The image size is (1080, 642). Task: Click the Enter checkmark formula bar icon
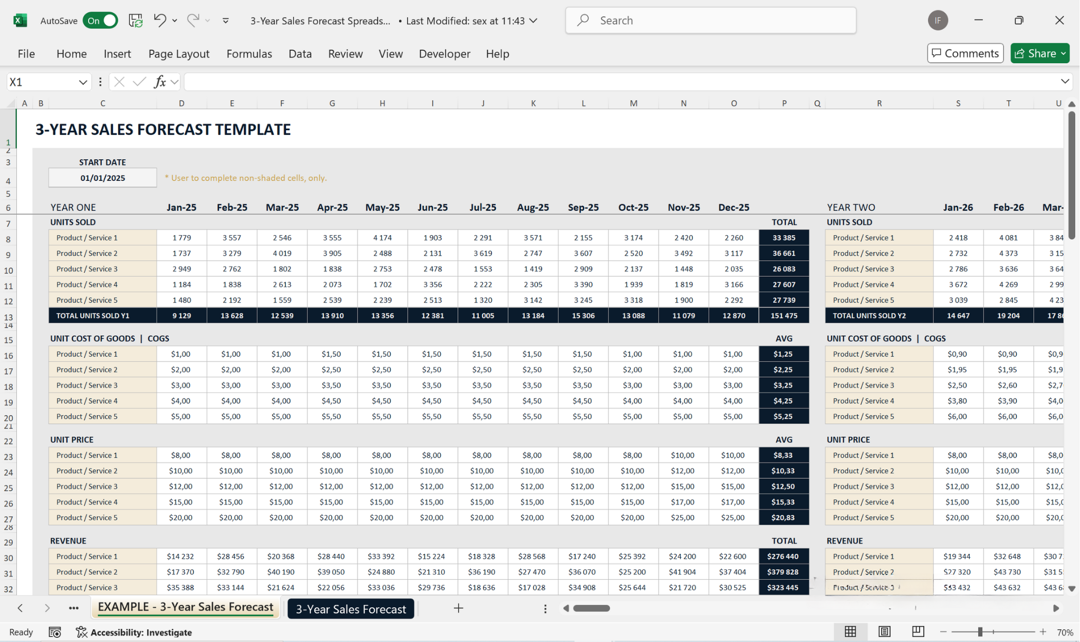[x=139, y=82]
